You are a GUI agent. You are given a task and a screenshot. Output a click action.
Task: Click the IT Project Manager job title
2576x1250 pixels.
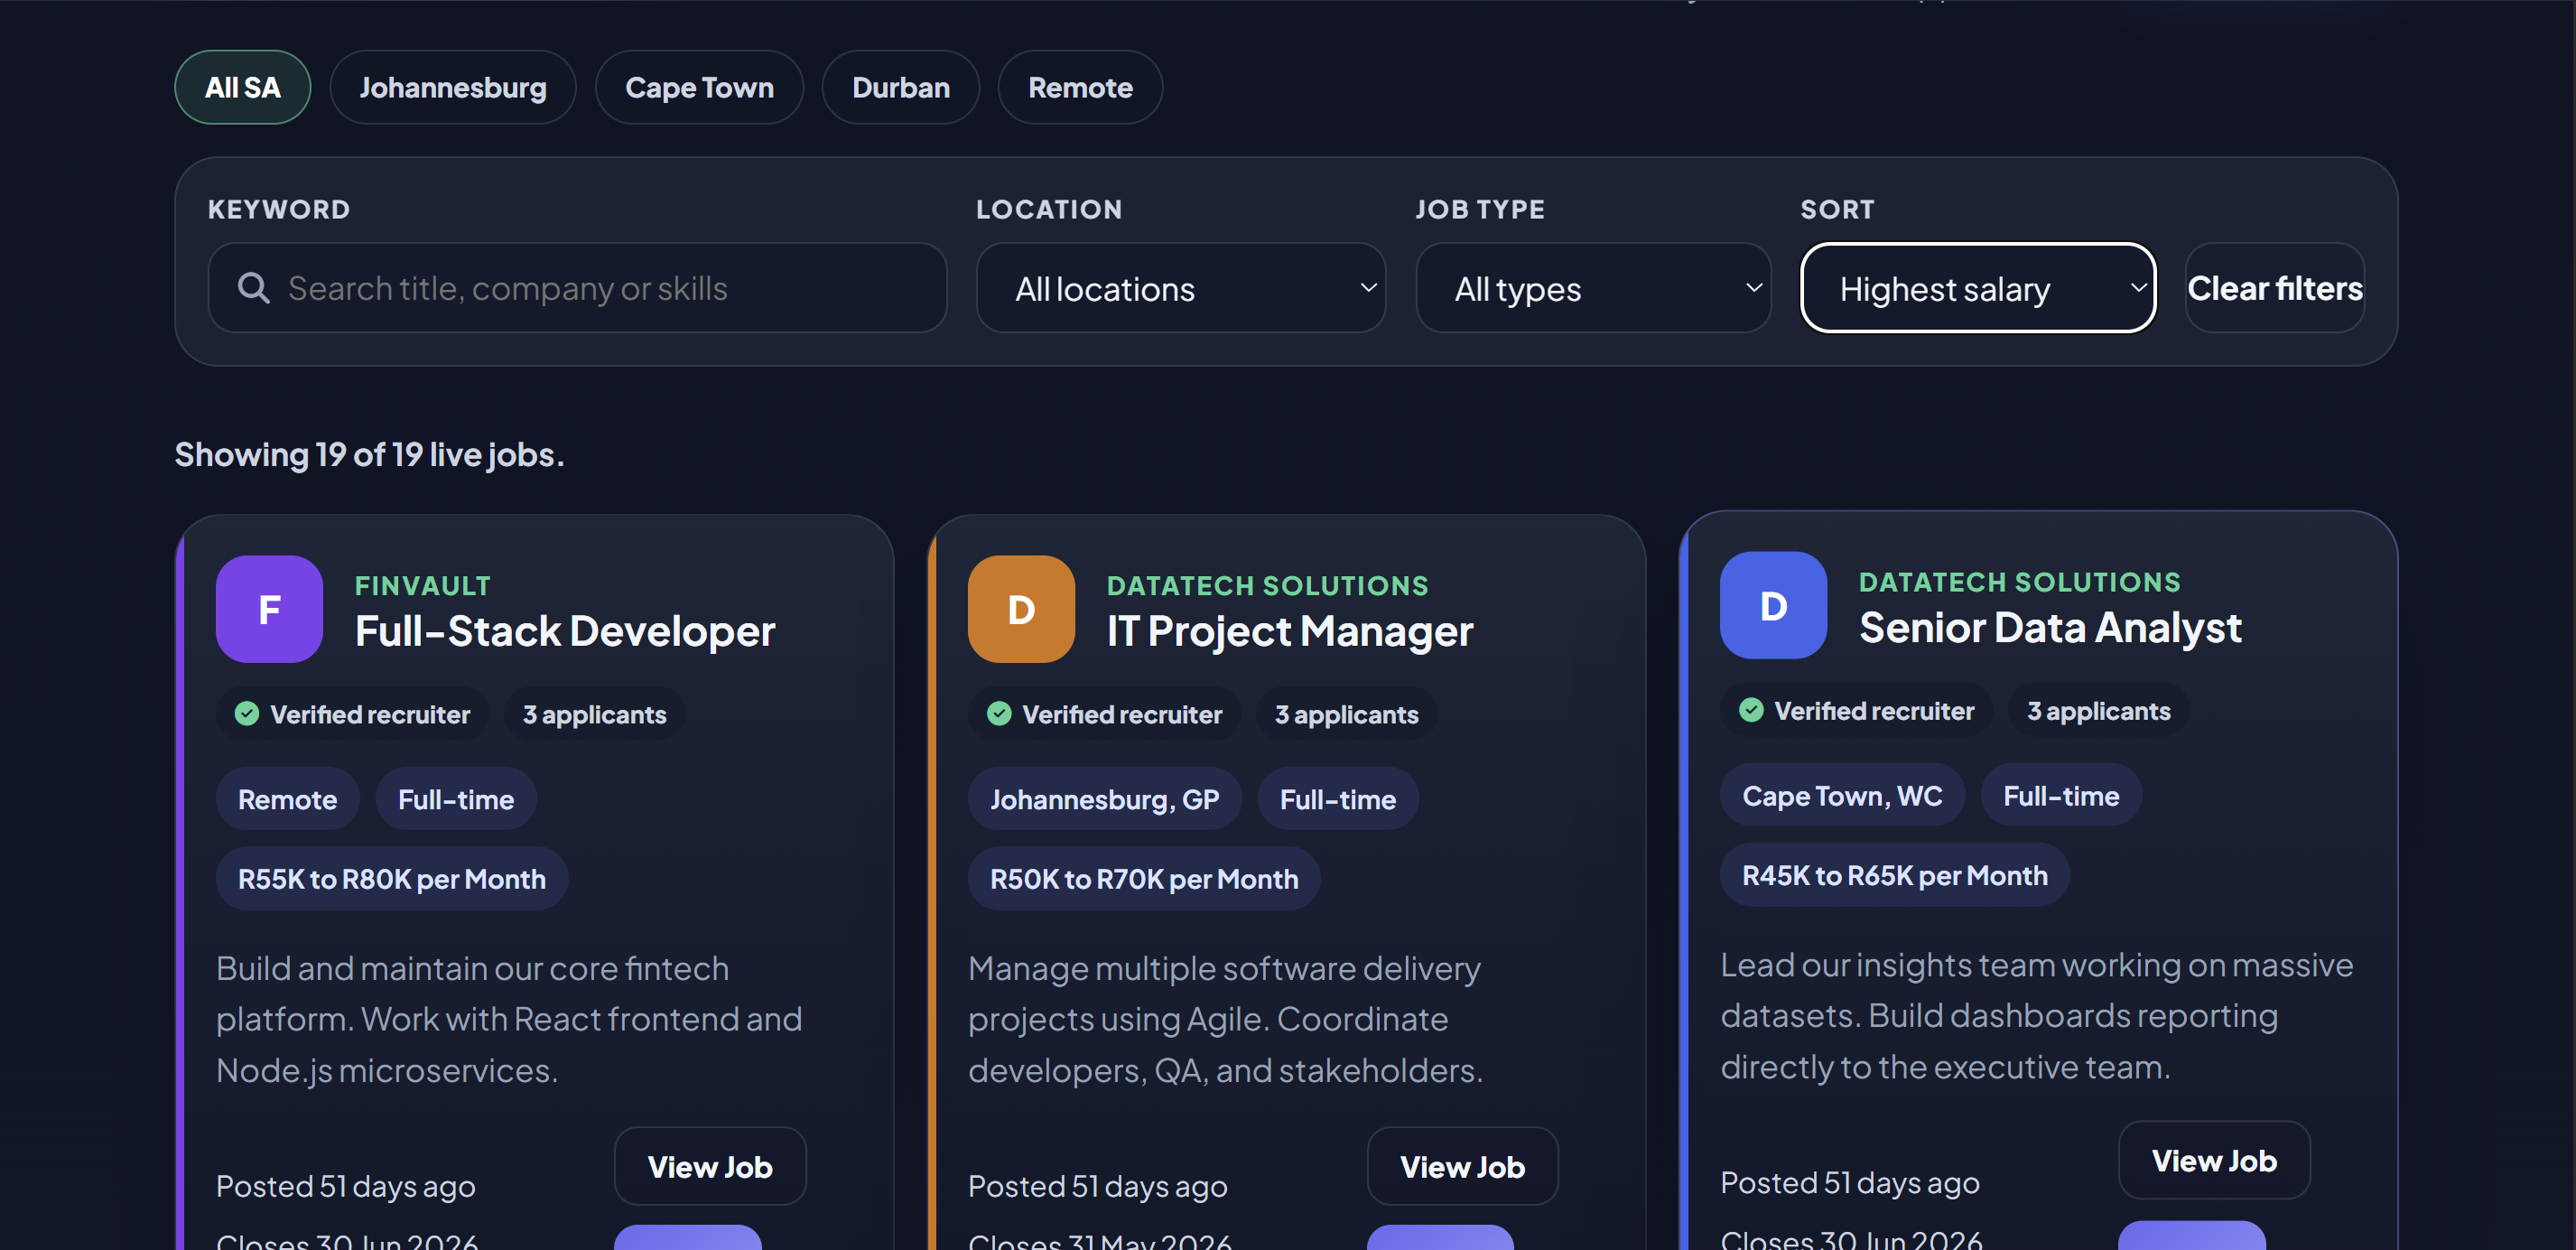[1290, 631]
